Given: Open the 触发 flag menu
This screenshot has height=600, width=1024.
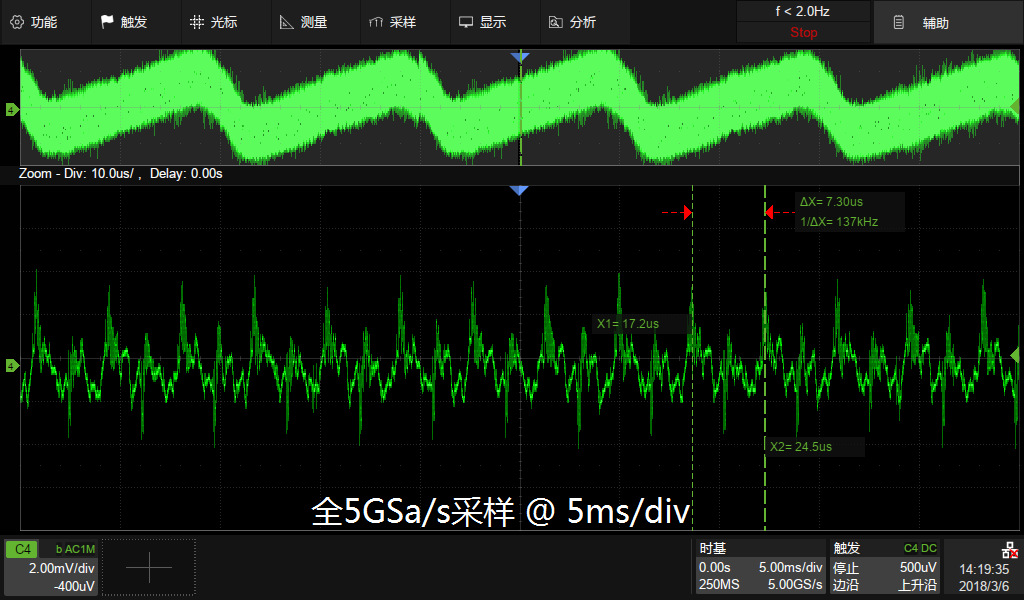Looking at the screenshot, I should (124, 22).
